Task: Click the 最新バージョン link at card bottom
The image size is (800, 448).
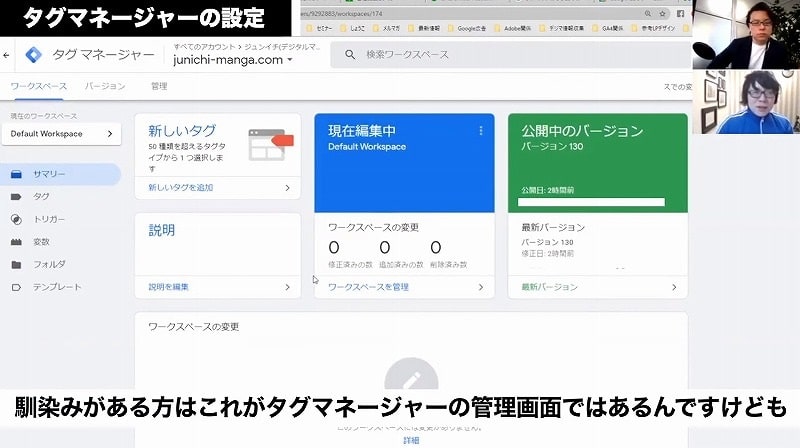Action: pos(549,287)
